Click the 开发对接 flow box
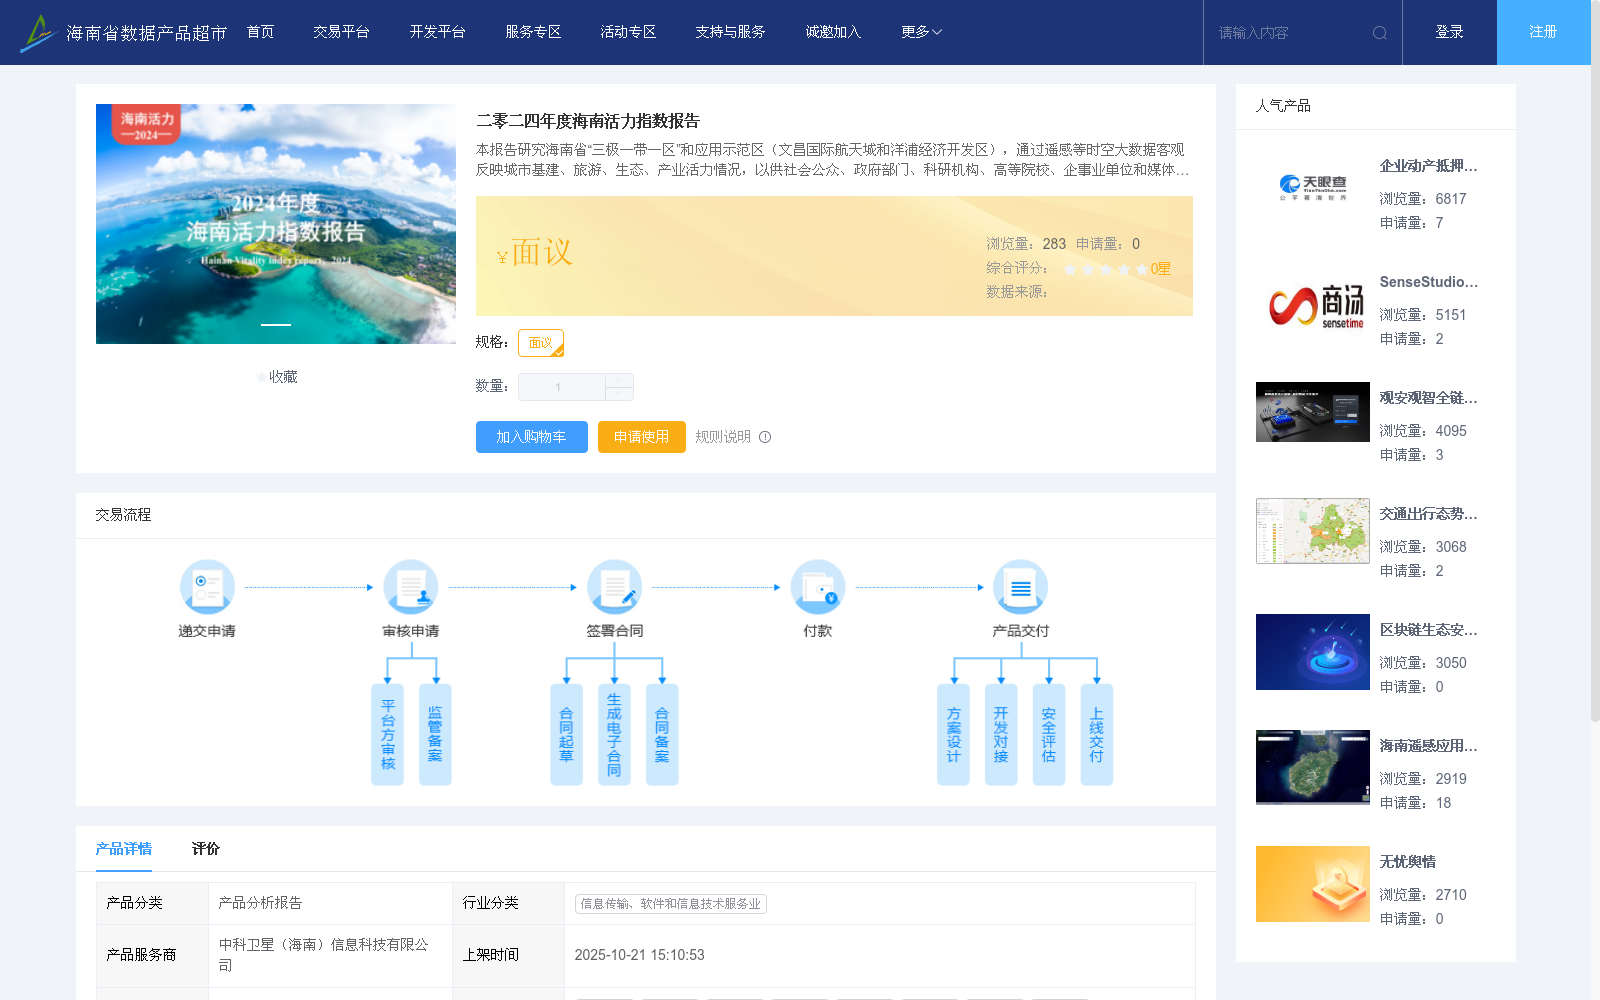This screenshot has height=1000, width=1600. 1001,735
